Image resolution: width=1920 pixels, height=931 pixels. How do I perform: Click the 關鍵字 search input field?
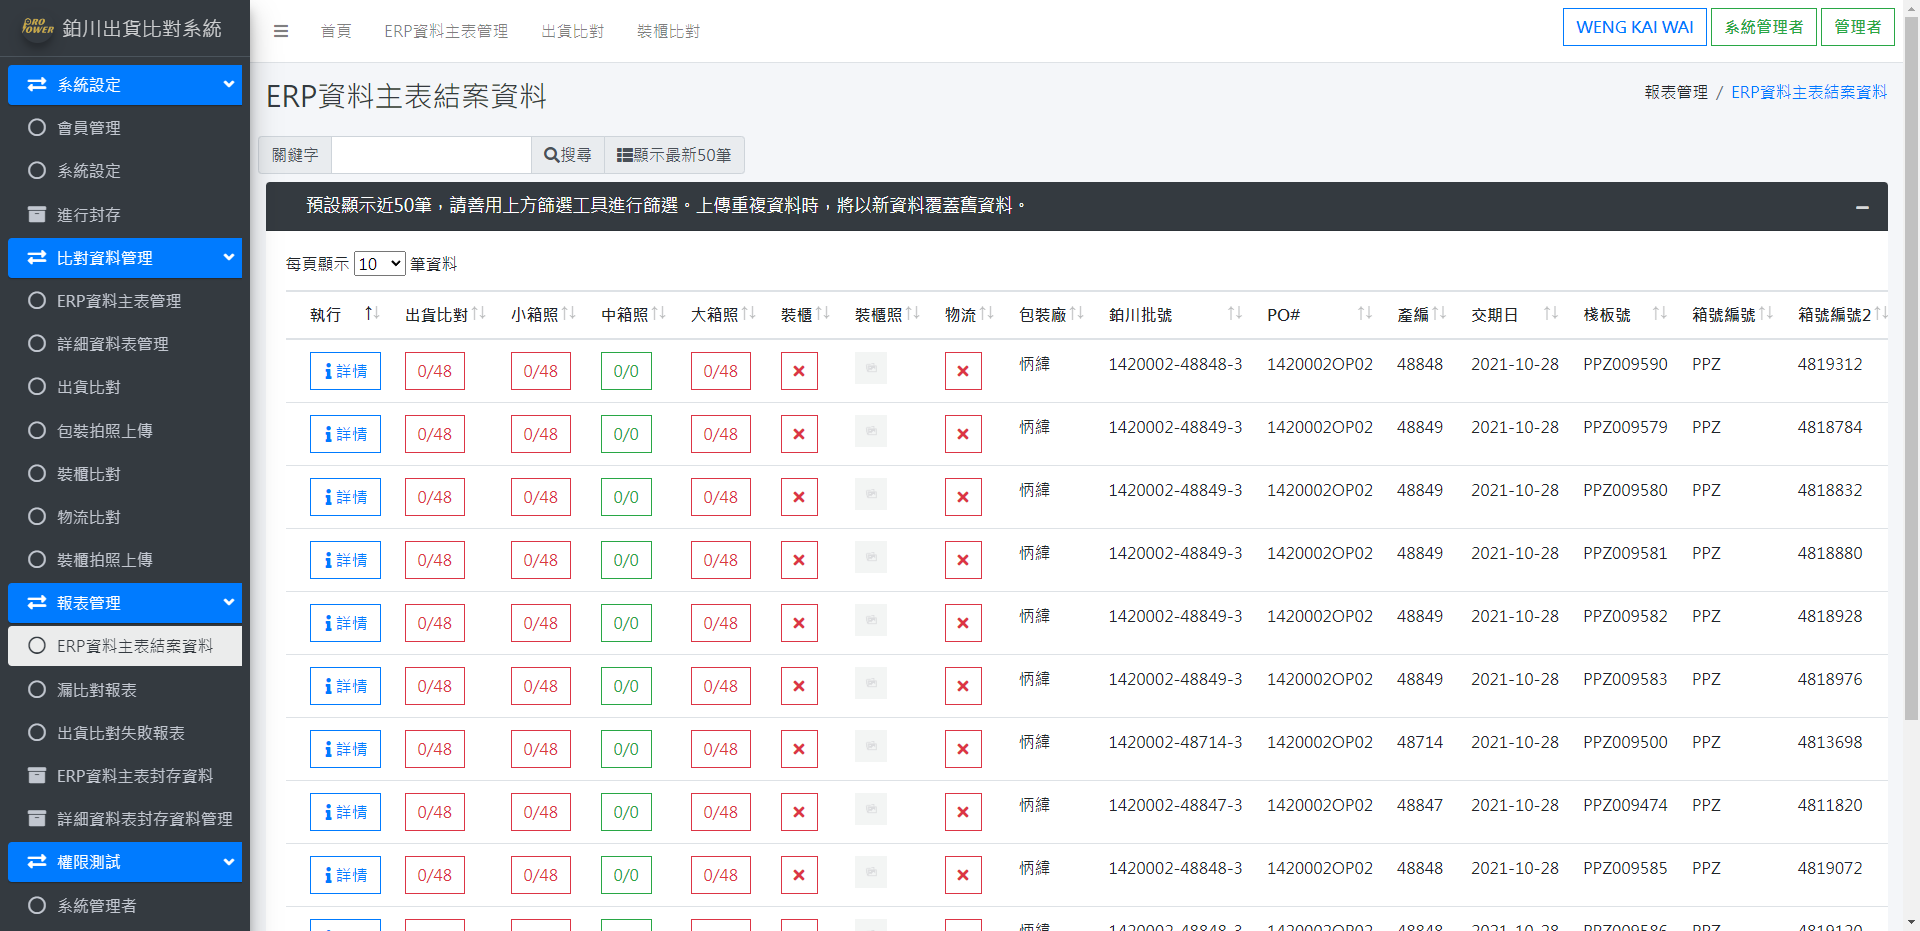coord(431,155)
